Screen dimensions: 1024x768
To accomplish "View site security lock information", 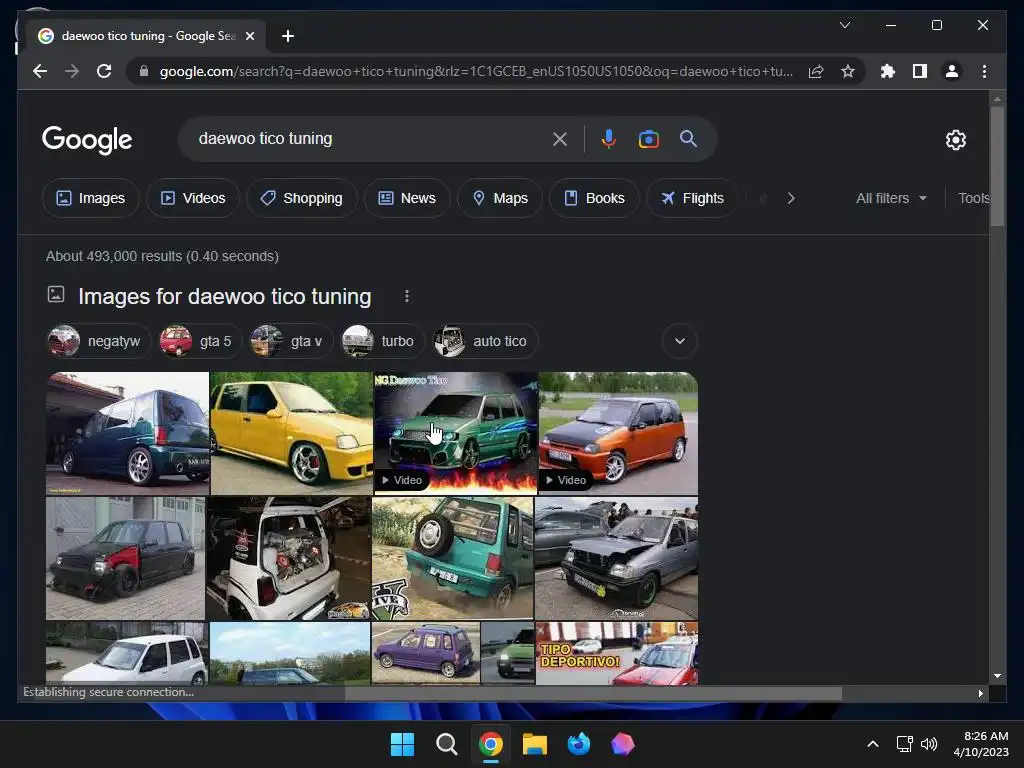I will click(x=144, y=71).
